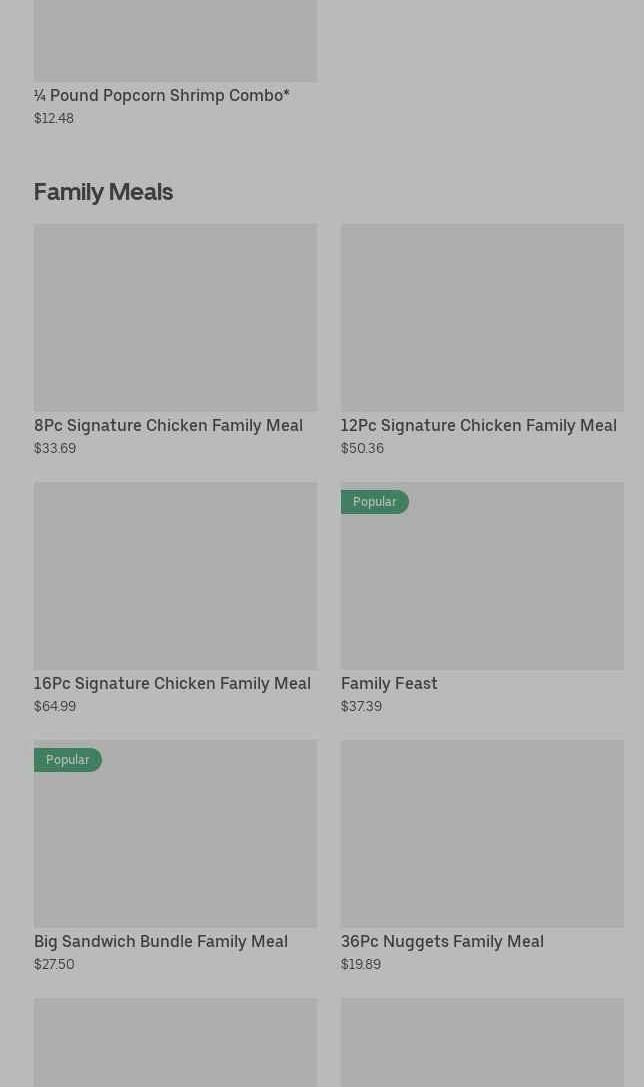The image size is (644, 1087).
Task: Click the $33.69 price label
Action: tap(55, 448)
